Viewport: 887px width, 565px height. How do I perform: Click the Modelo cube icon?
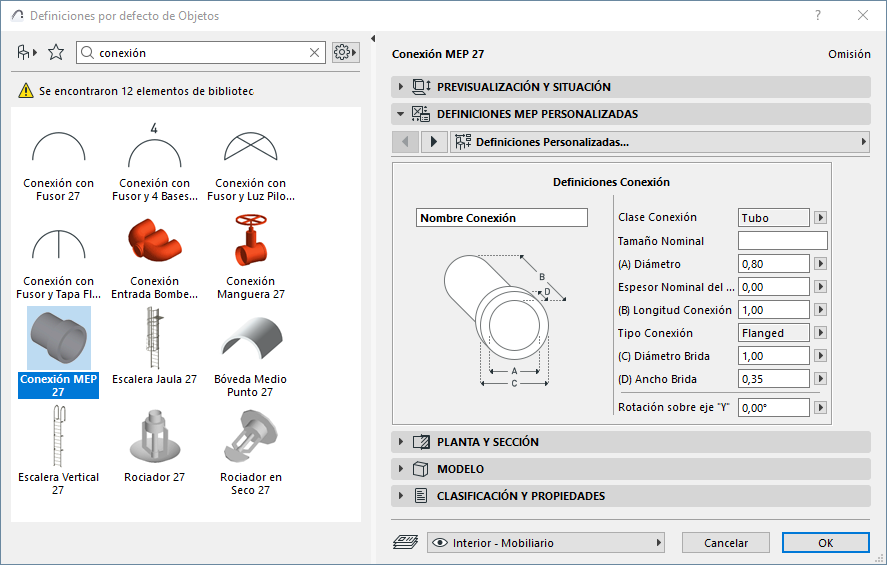click(x=420, y=469)
